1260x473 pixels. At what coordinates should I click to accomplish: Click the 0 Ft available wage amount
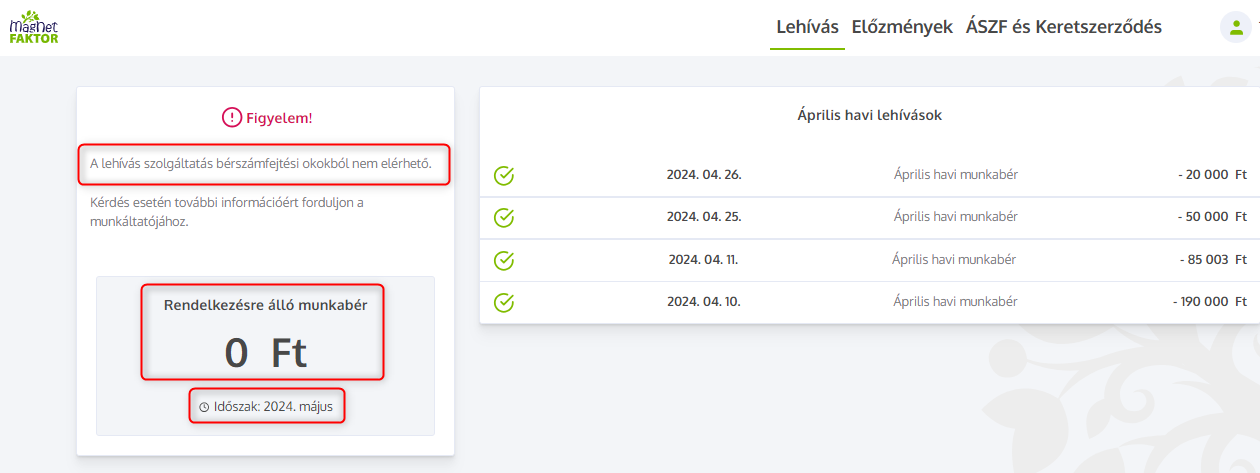265,352
